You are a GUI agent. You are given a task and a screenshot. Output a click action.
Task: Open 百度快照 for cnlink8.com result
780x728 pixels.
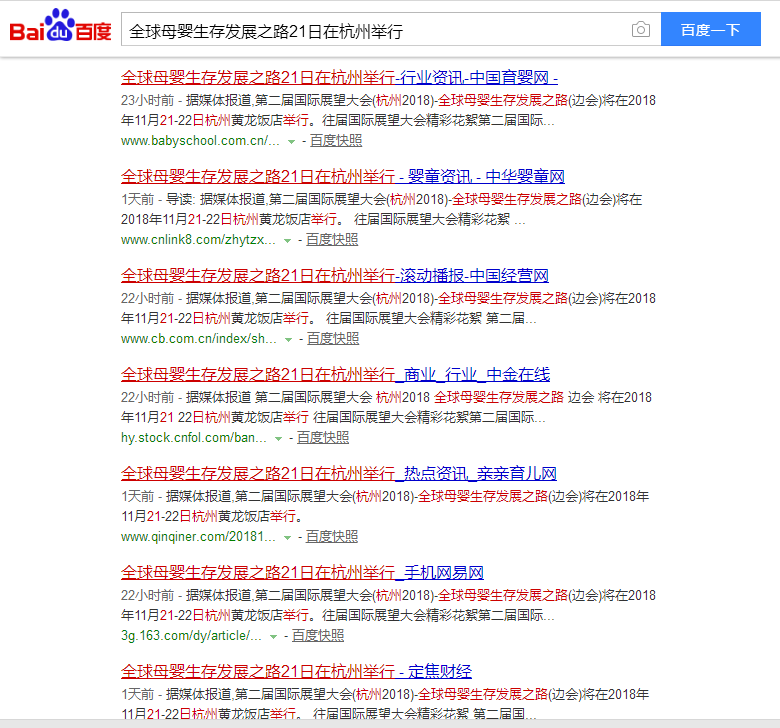click(x=332, y=240)
